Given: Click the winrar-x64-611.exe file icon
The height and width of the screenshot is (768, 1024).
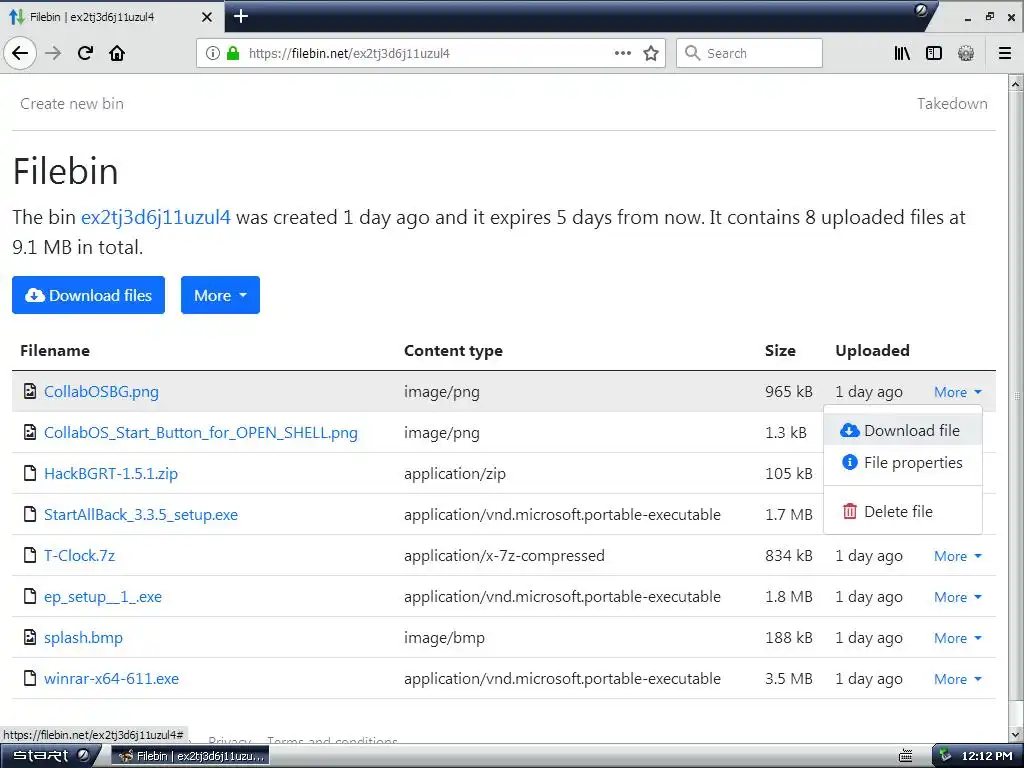Looking at the screenshot, I should (29, 678).
